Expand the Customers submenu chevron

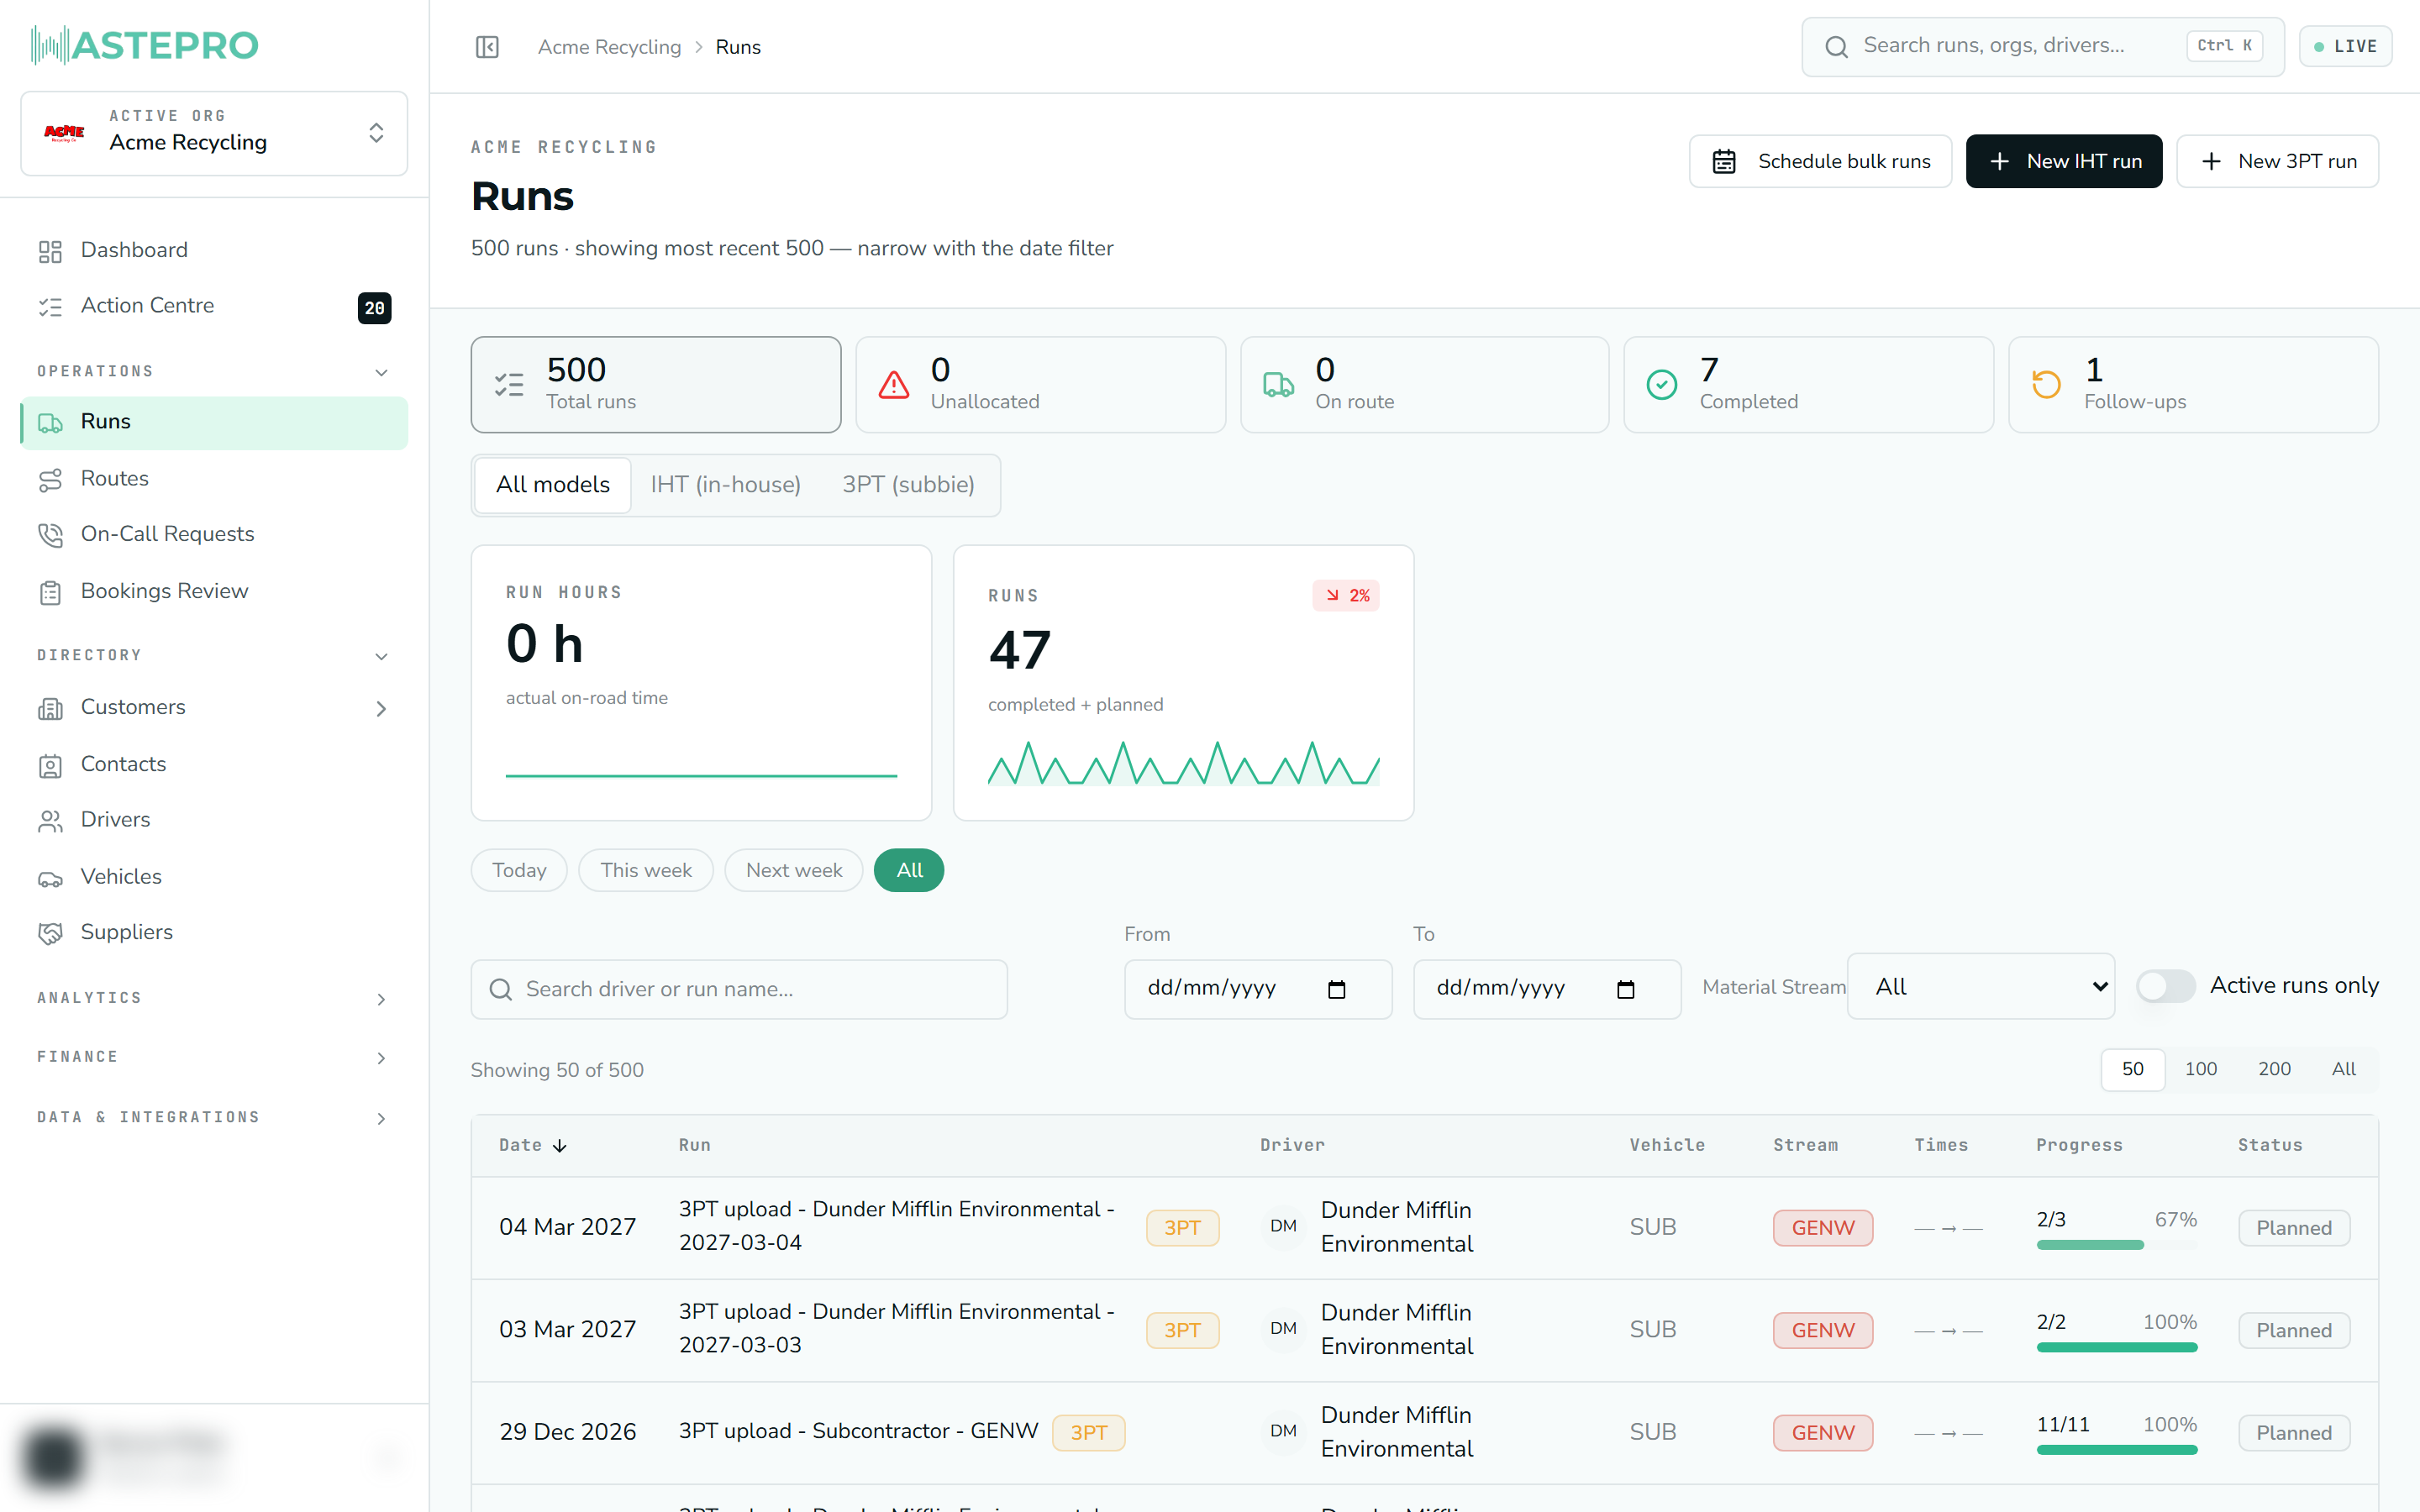(381, 709)
